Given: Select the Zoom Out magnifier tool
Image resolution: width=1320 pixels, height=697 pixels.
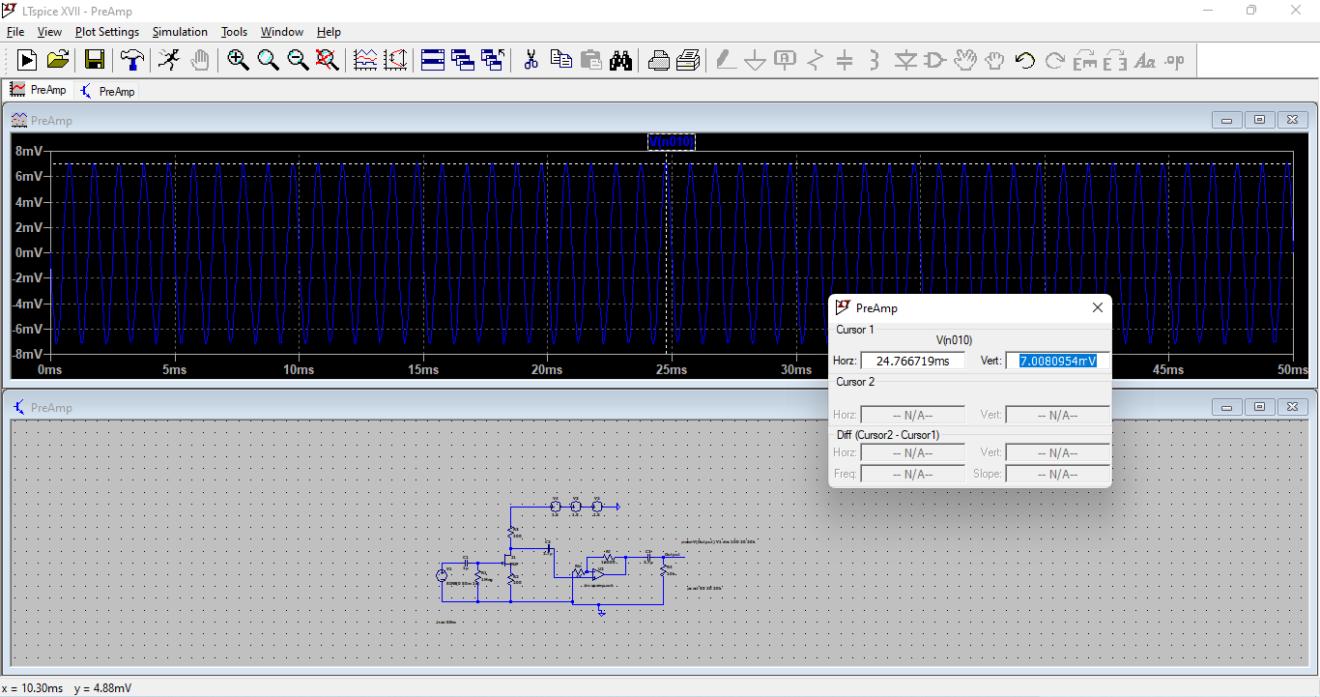Looking at the screenshot, I should pos(298,60).
